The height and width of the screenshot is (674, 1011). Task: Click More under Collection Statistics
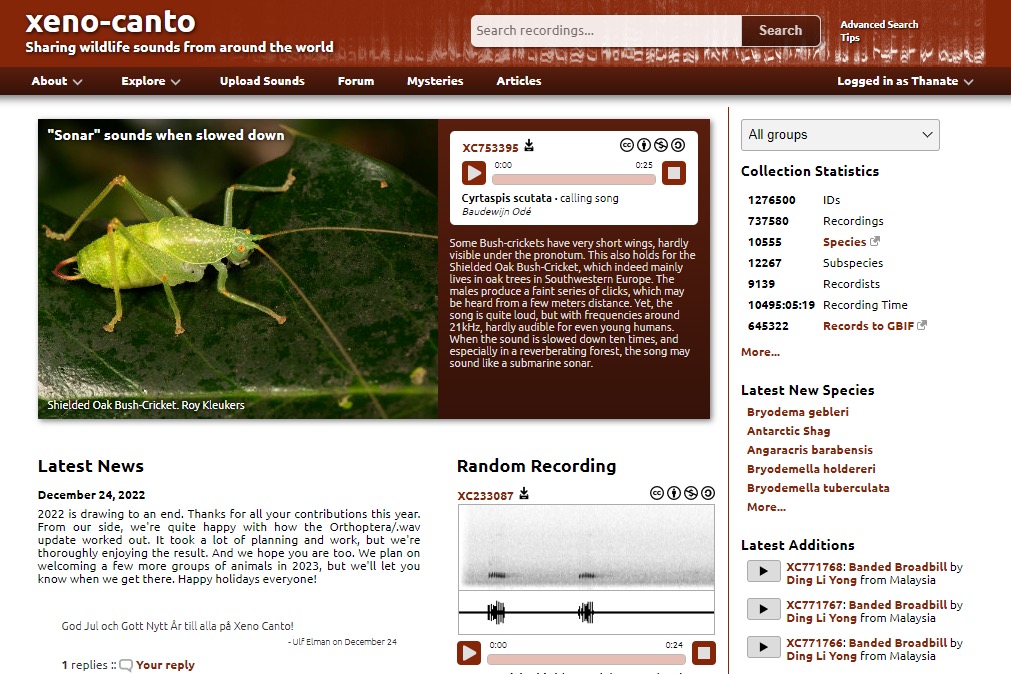pos(760,352)
